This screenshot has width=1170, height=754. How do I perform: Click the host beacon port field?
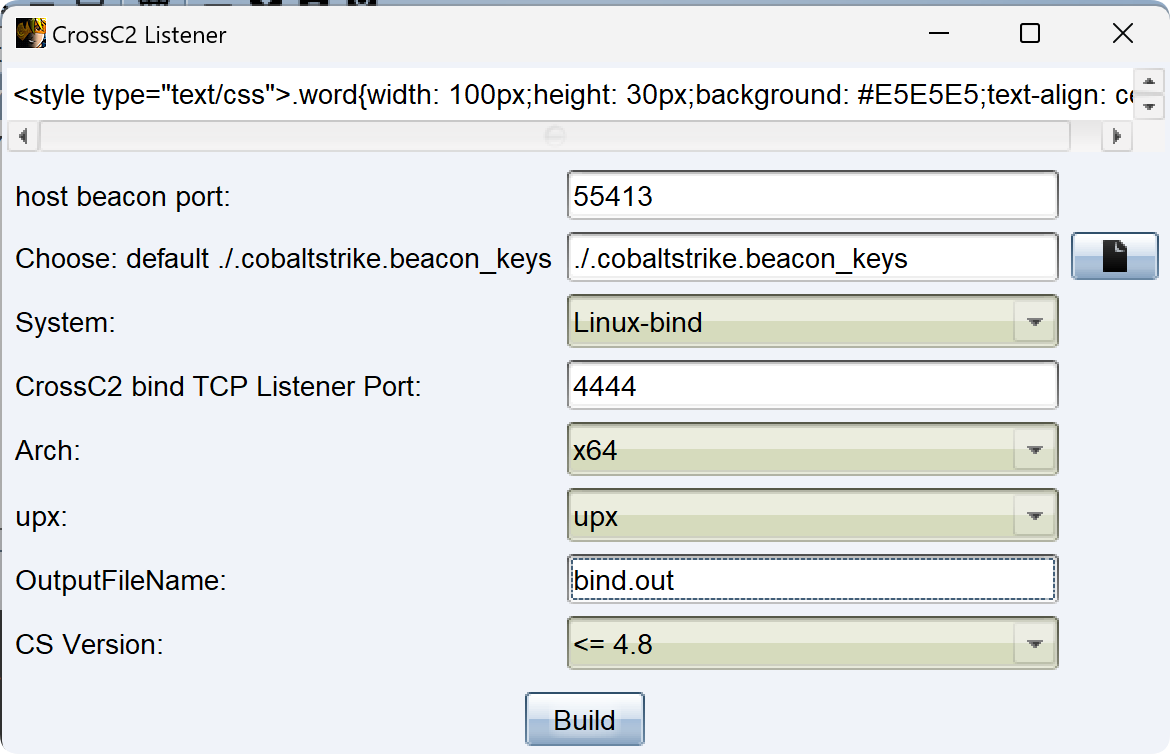pos(813,196)
